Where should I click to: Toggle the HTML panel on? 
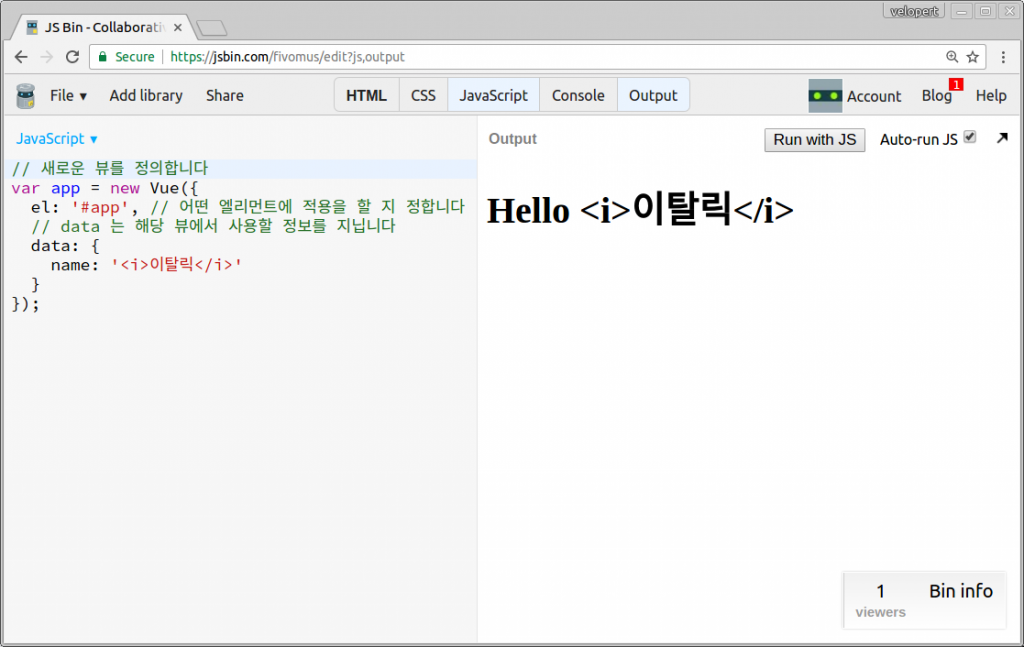(x=366, y=95)
